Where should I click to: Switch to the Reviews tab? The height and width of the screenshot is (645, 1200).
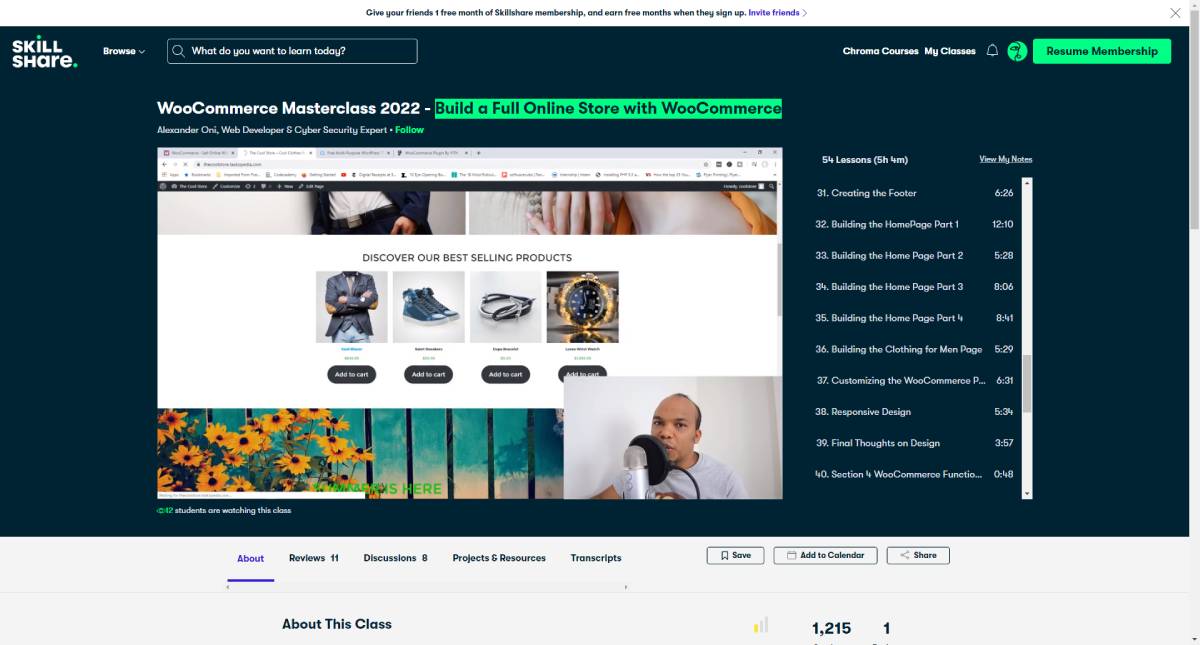[x=314, y=558]
